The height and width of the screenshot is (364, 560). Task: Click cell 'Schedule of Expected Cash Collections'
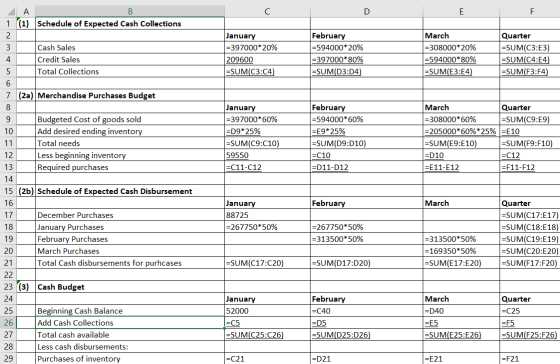pos(130,24)
